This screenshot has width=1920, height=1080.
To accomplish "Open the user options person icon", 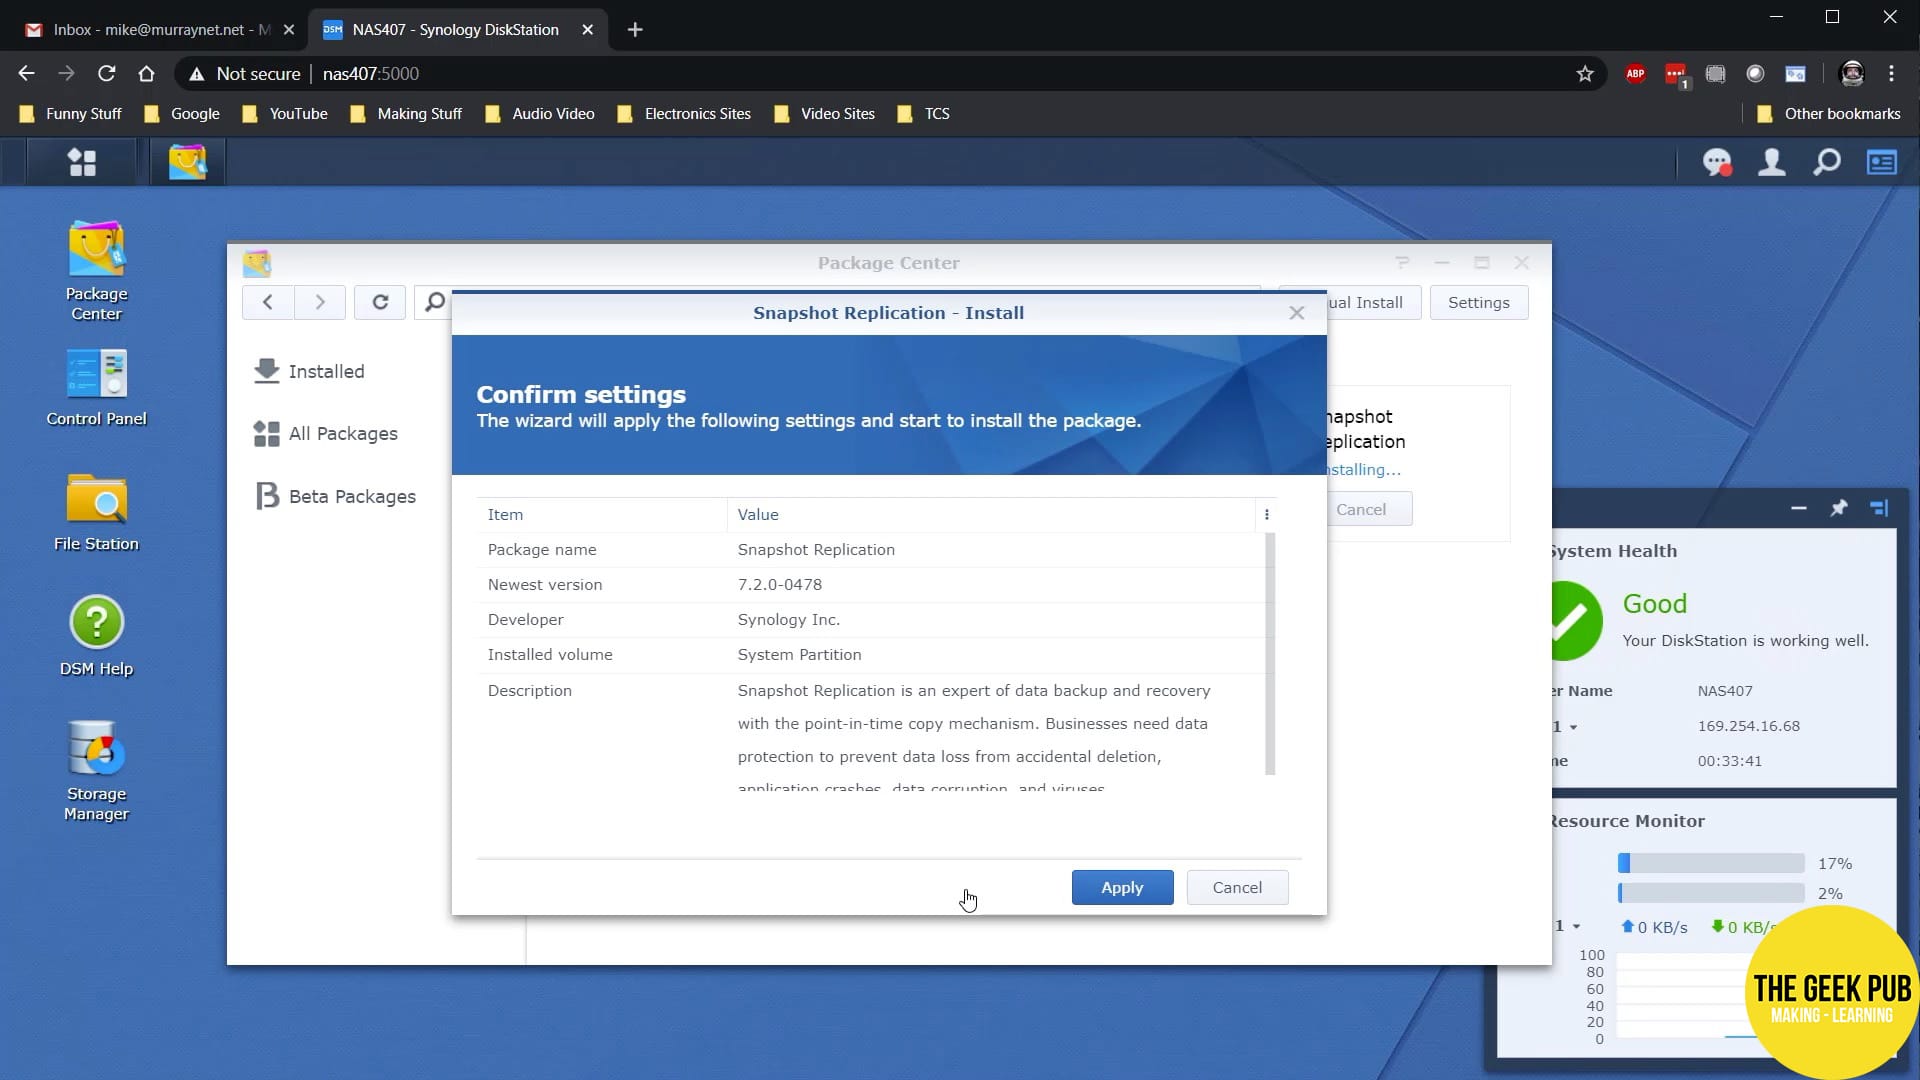I will 1772,162.
